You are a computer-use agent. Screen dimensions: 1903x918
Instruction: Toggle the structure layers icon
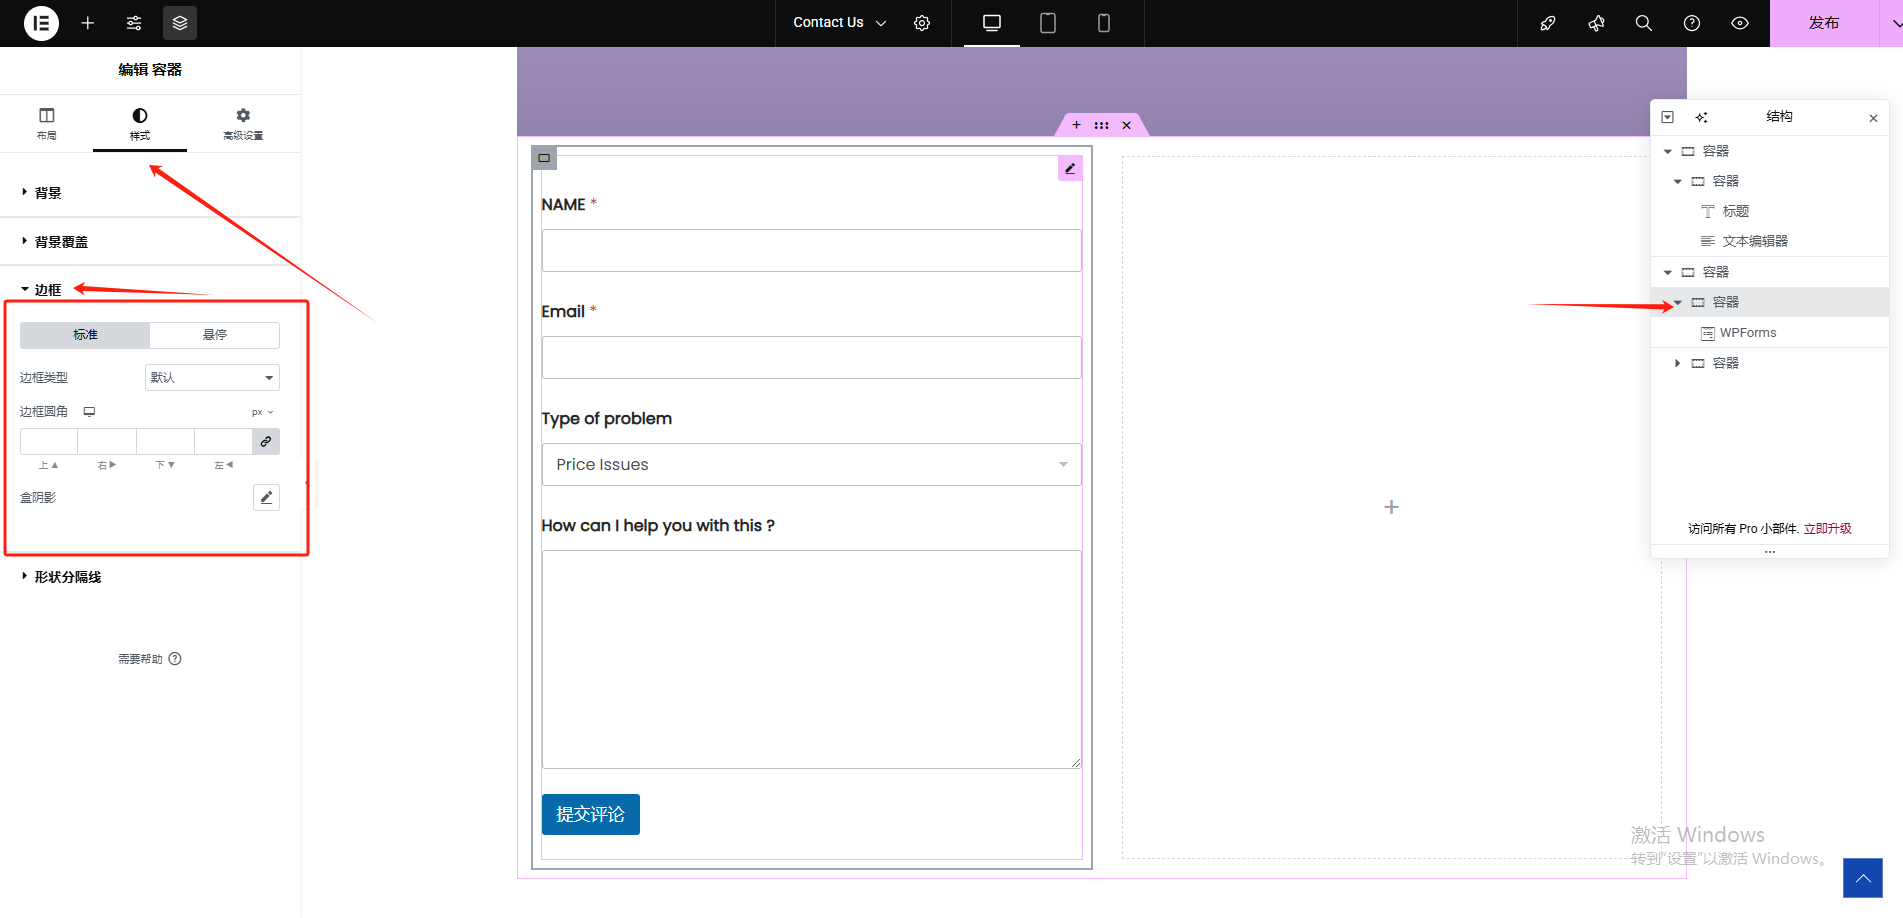(180, 23)
